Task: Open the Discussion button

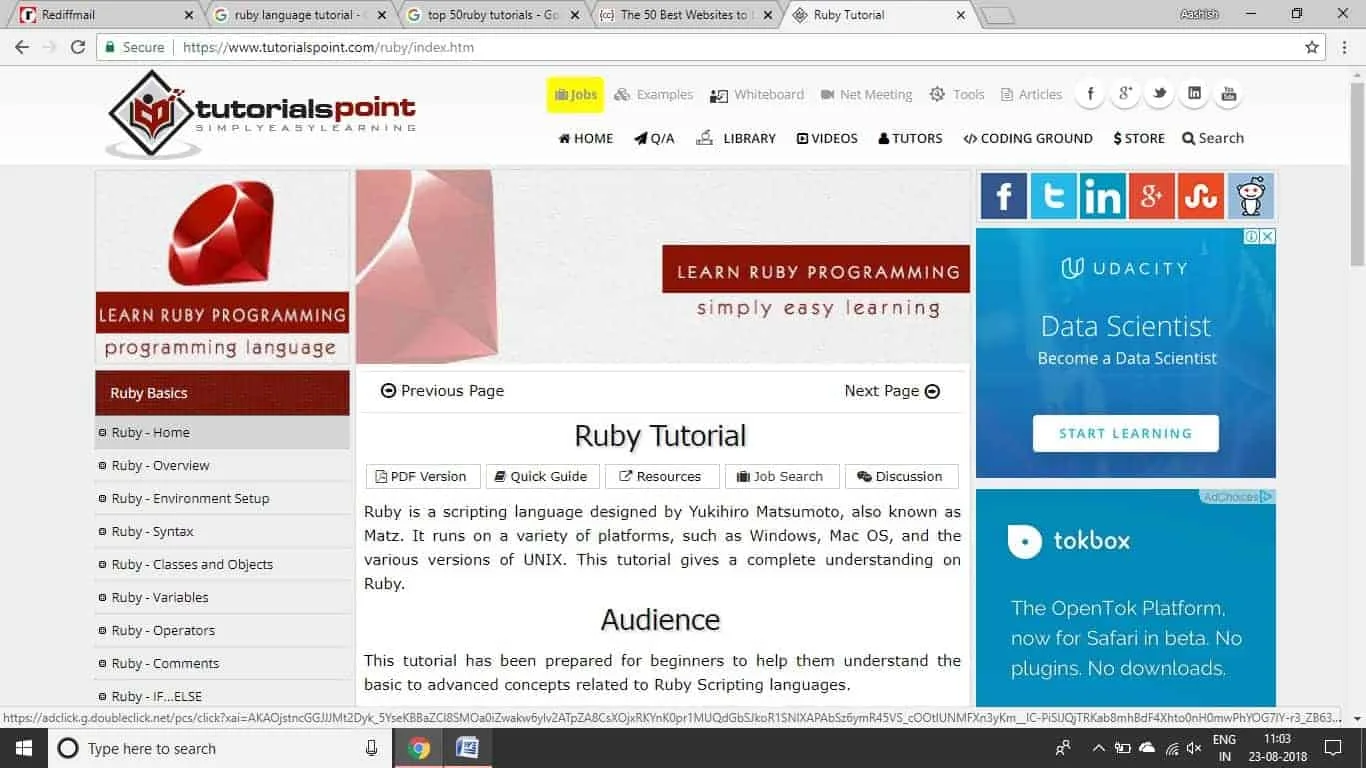Action: 901,477
